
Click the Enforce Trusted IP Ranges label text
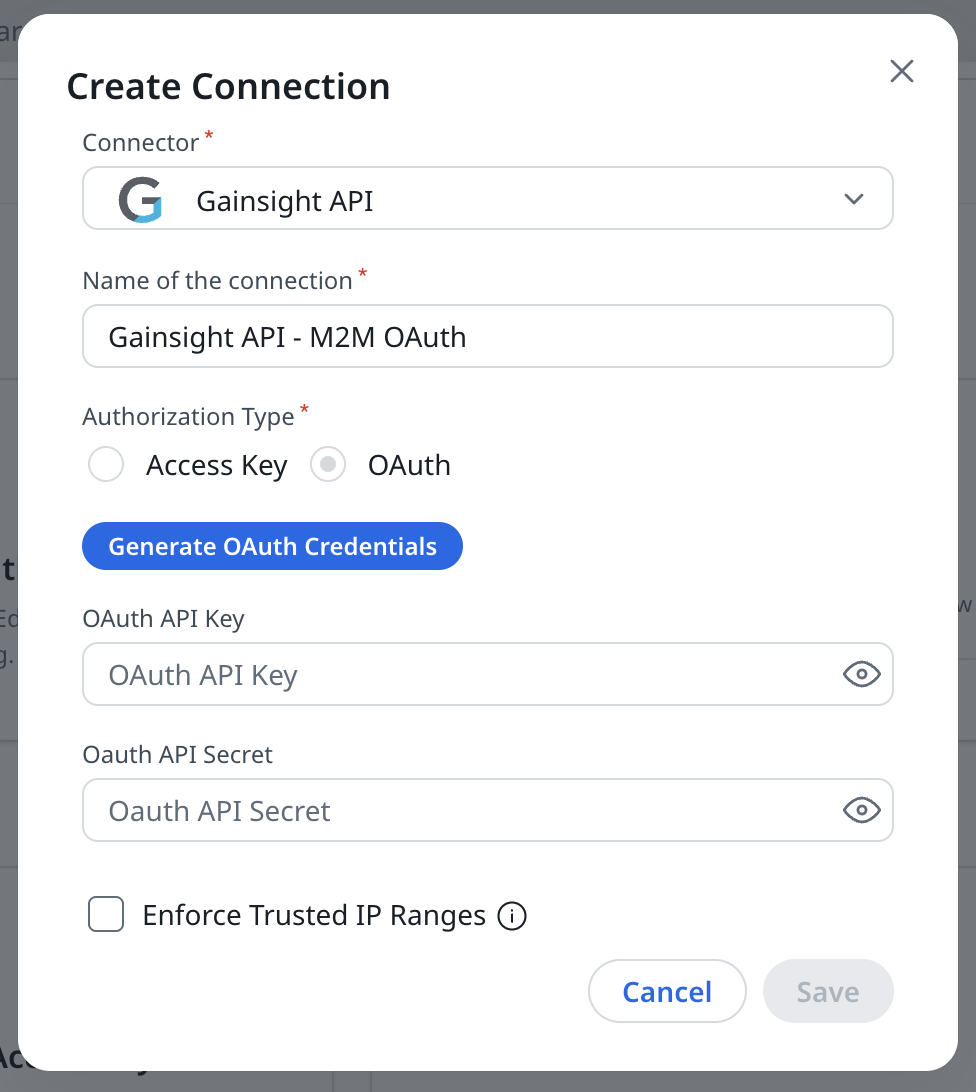[314, 915]
